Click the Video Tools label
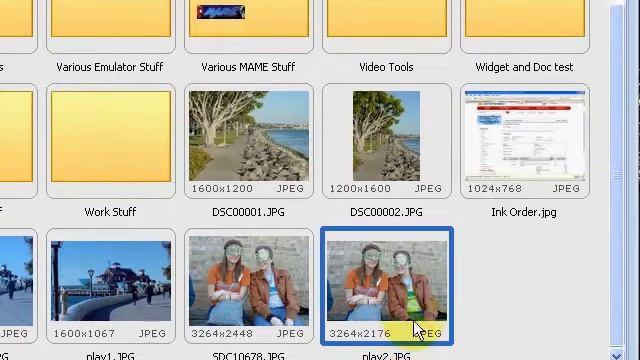Image resolution: width=640 pixels, height=360 pixels. click(x=386, y=67)
